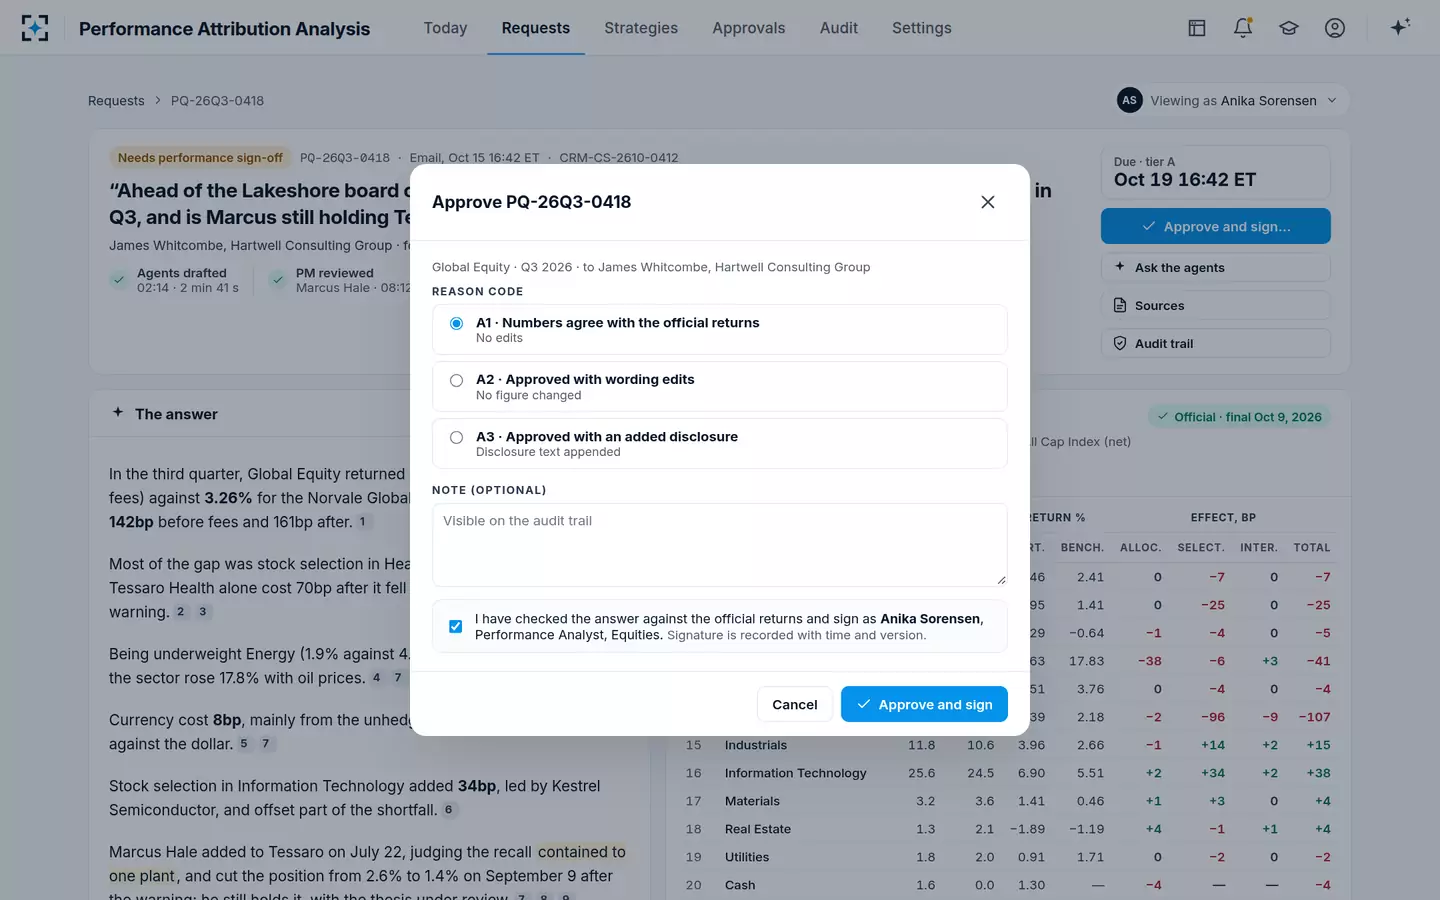Click the Needs performance sign-off badge
The image size is (1440, 900).
200,157
